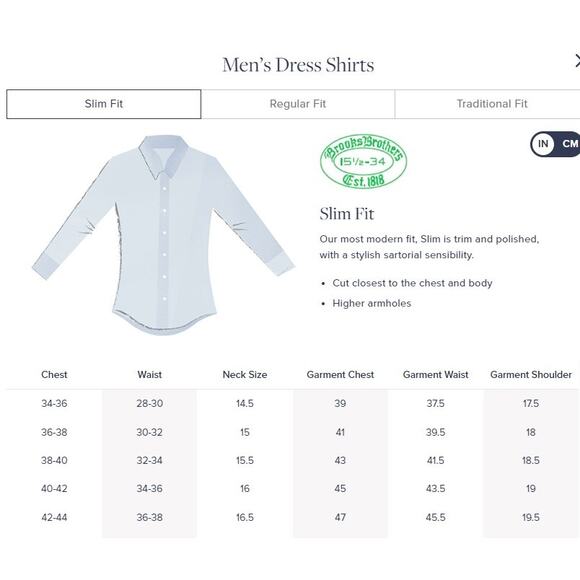Viewport: 580px width, 580px height.
Task: Click the 19 garment shoulder cell
Action: 531,489
